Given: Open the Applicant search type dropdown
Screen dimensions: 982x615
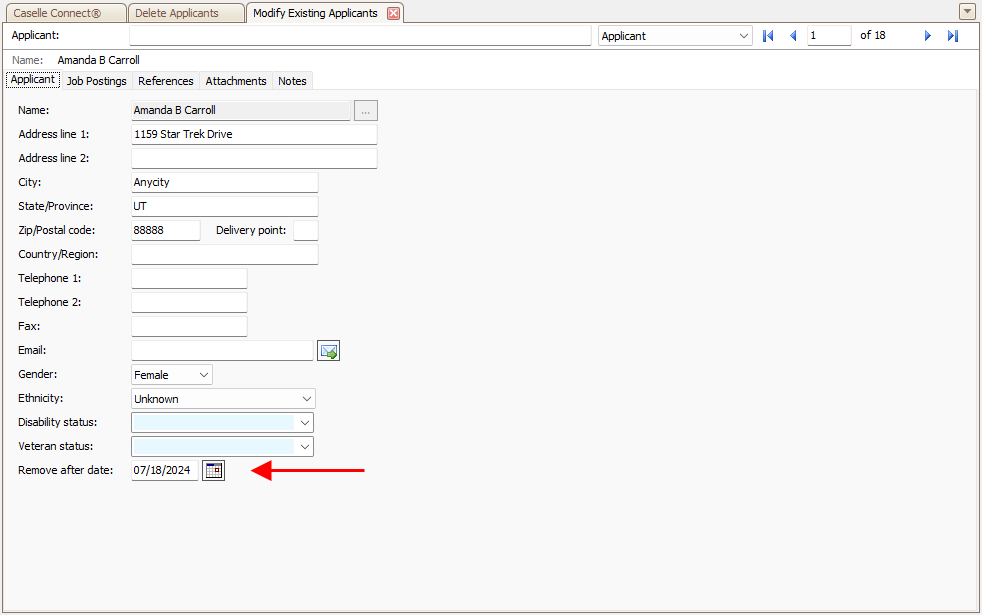Looking at the screenshot, I should coord(743,36).
